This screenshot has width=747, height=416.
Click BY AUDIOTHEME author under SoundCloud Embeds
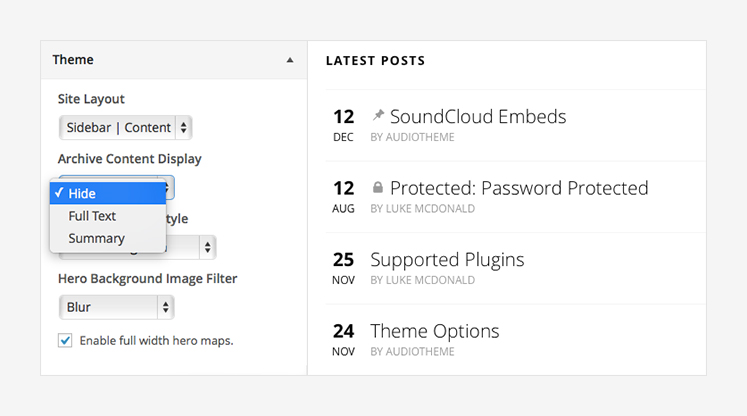click(412, 137)
